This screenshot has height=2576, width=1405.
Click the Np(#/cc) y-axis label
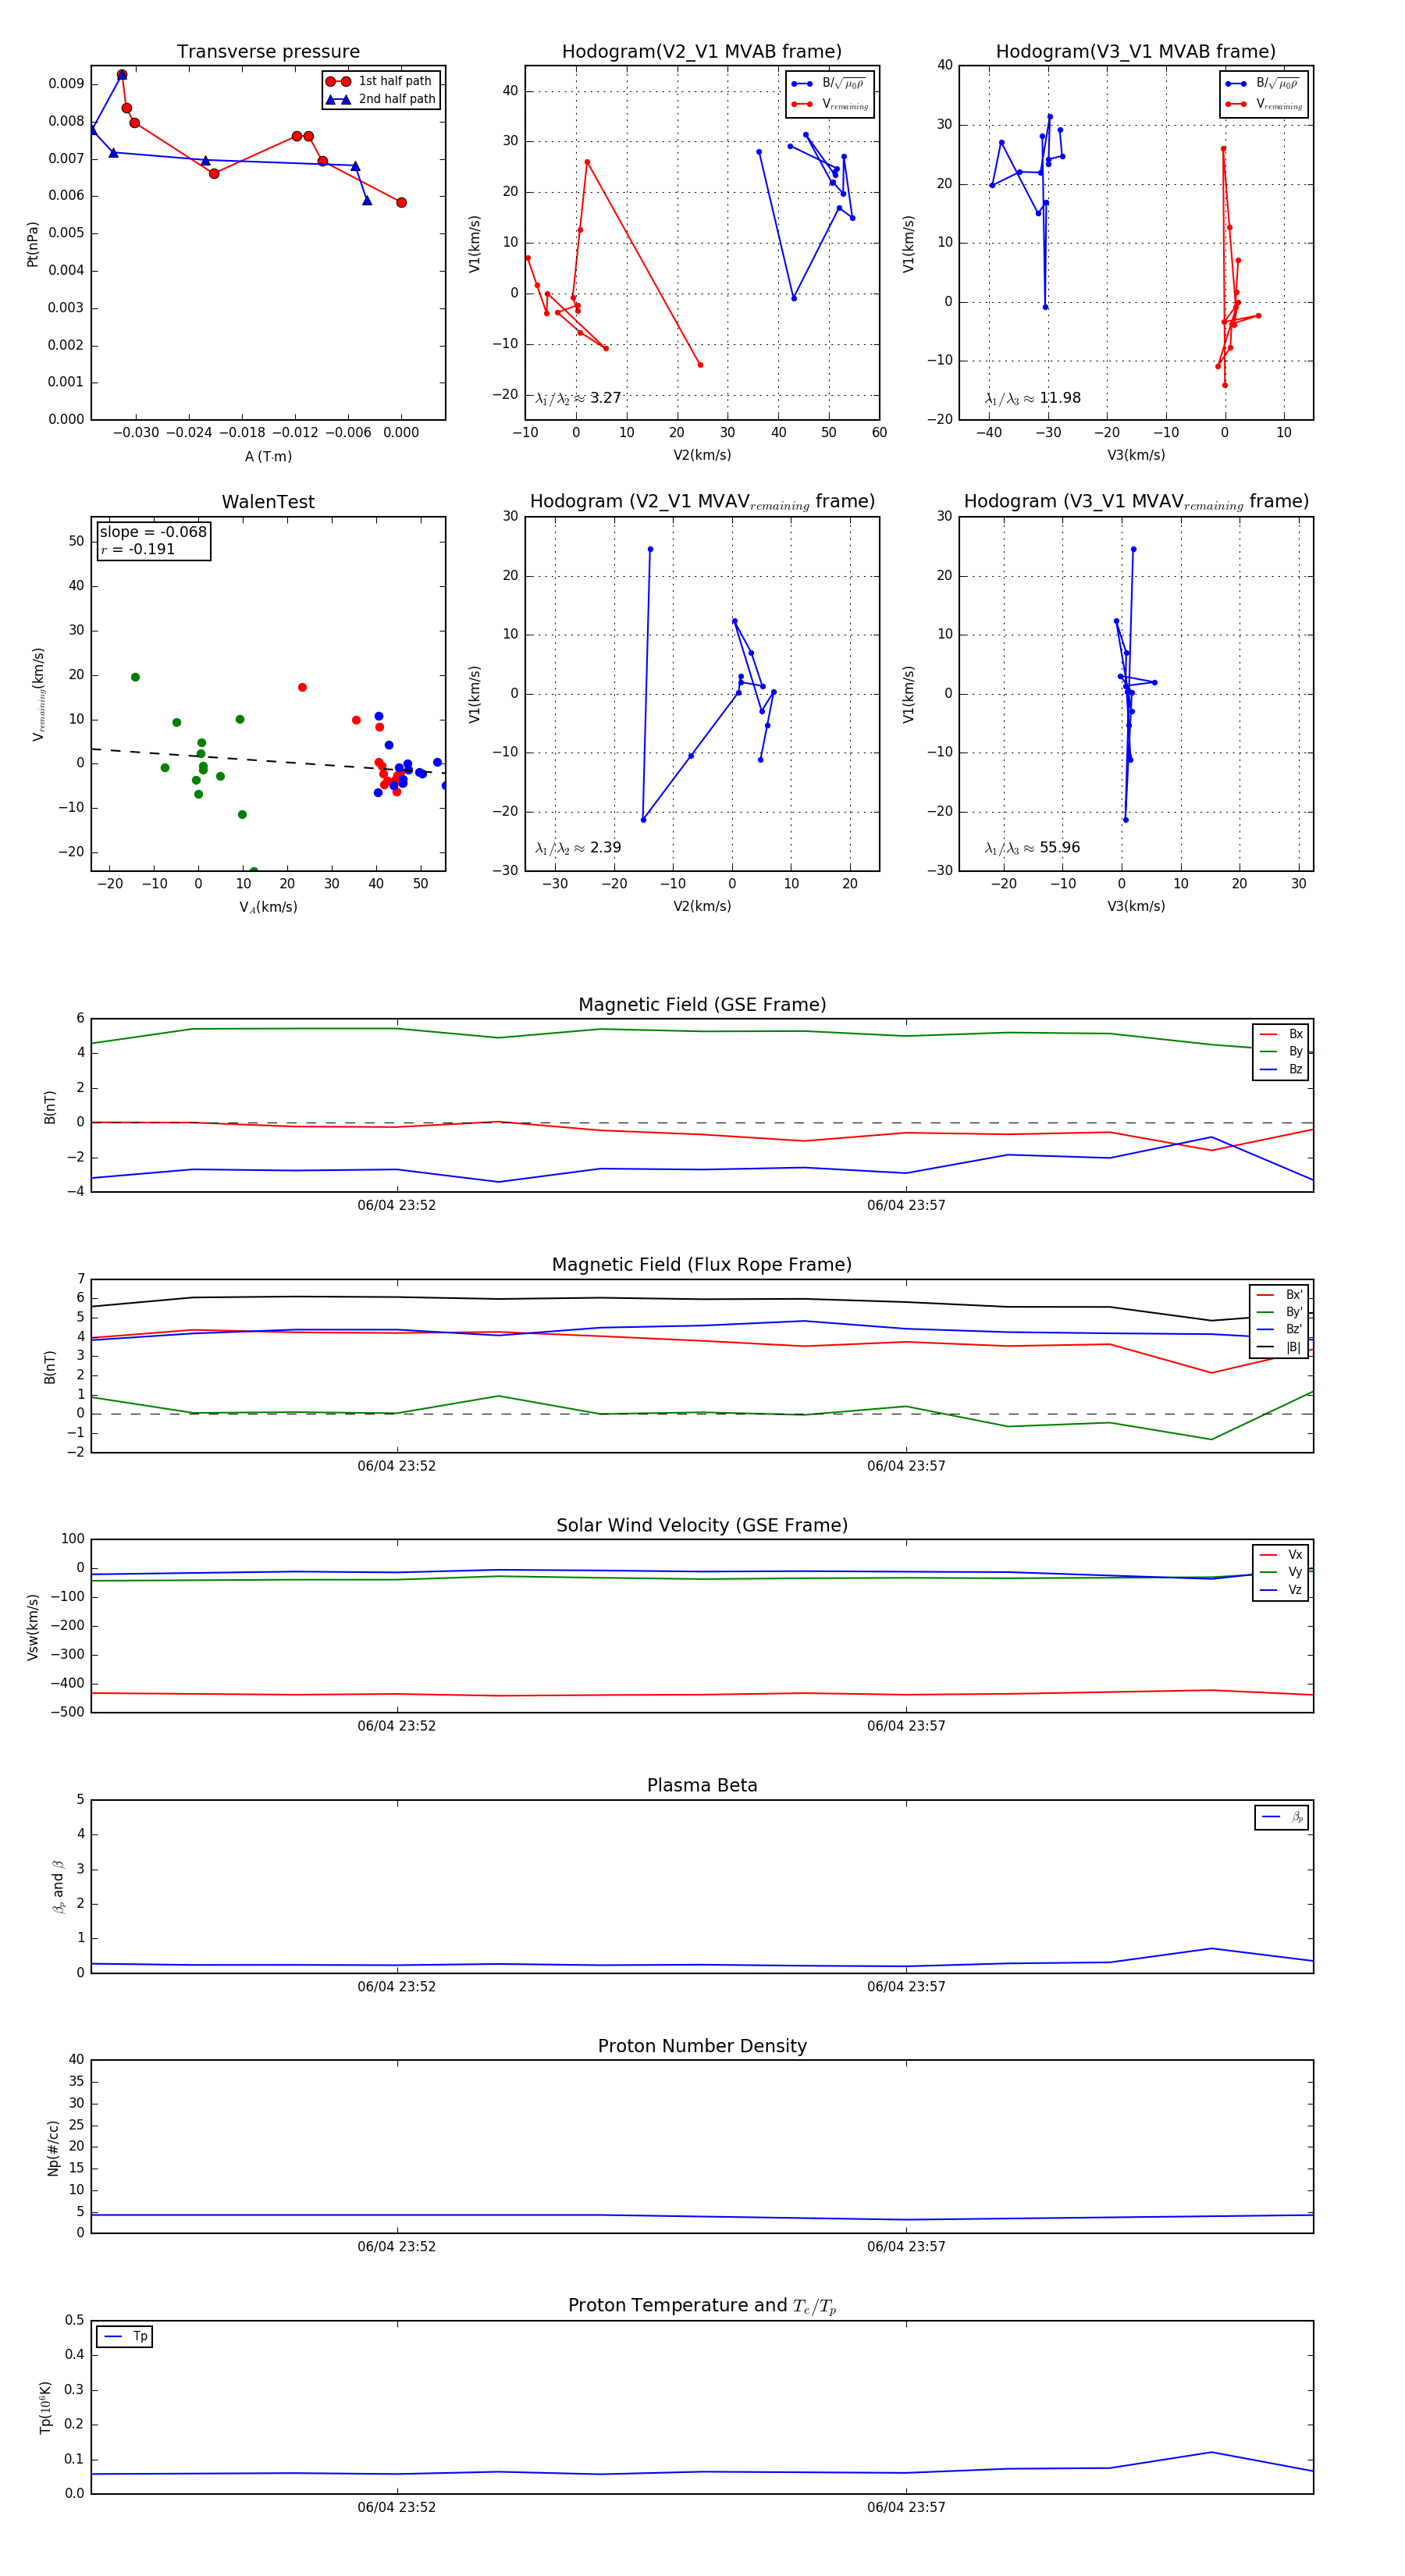(x=53, y=2148)
